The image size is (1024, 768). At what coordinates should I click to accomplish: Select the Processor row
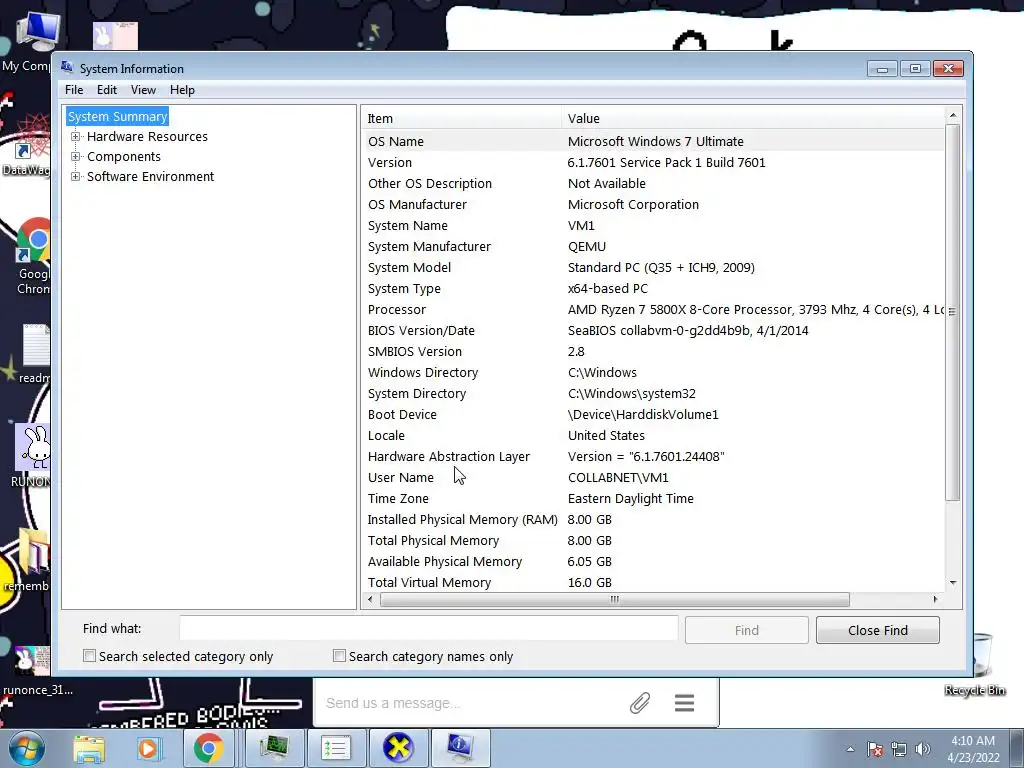653,310
